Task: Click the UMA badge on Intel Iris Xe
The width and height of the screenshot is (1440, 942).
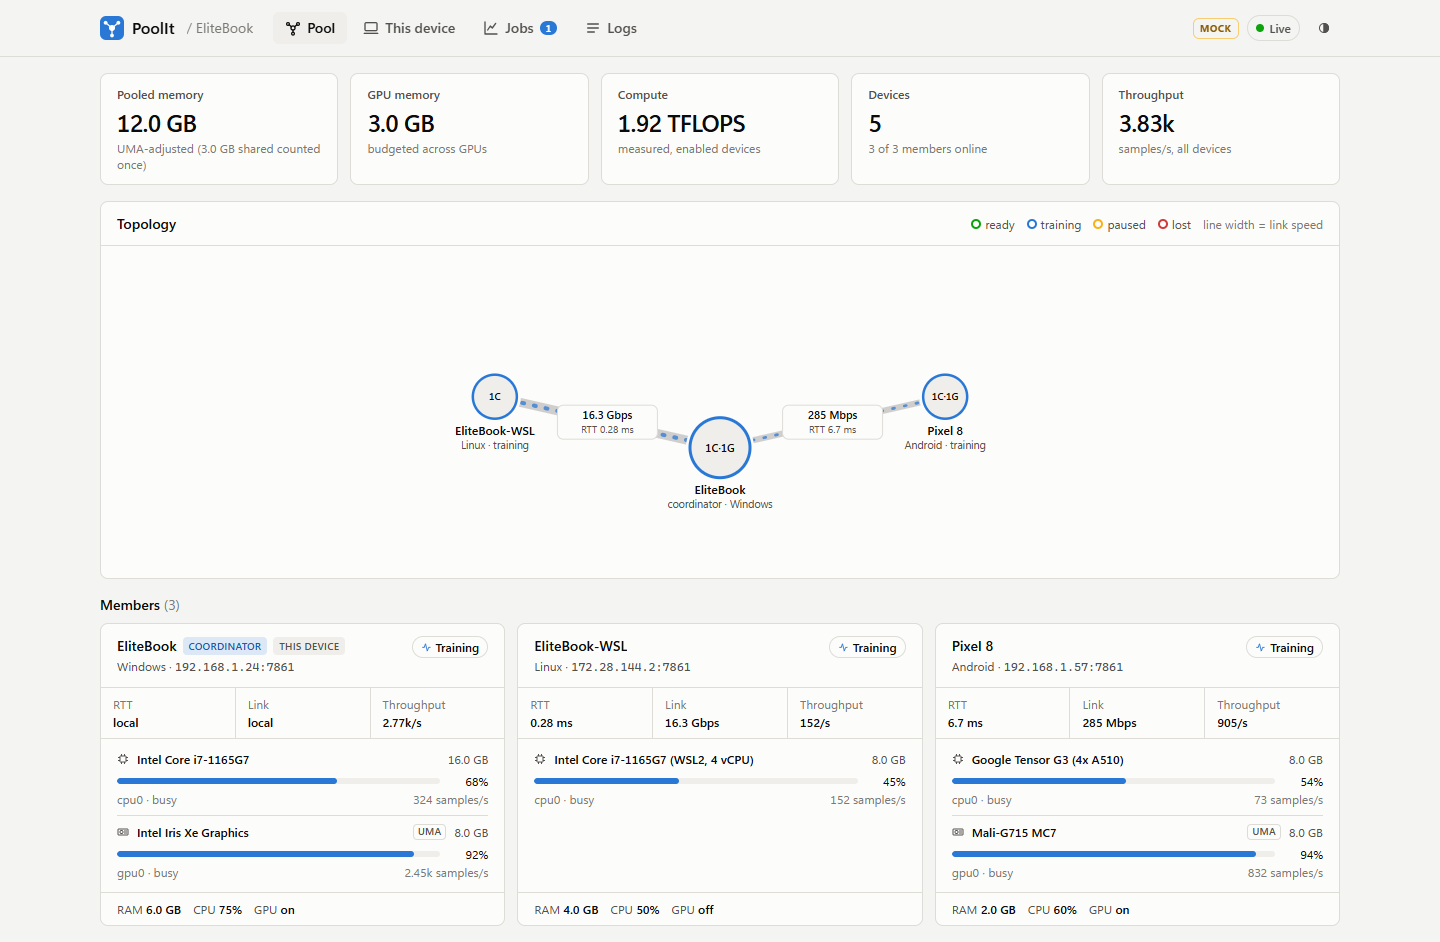Action: click(x=430, y=832)
